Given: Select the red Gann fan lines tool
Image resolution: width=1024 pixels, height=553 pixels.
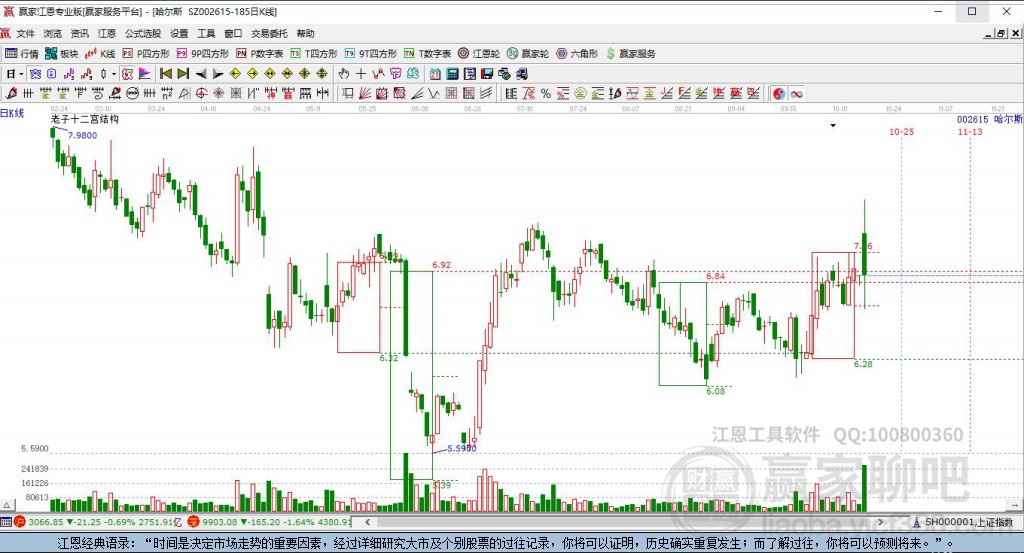Looking at the screenshot, I should point(364,93).
